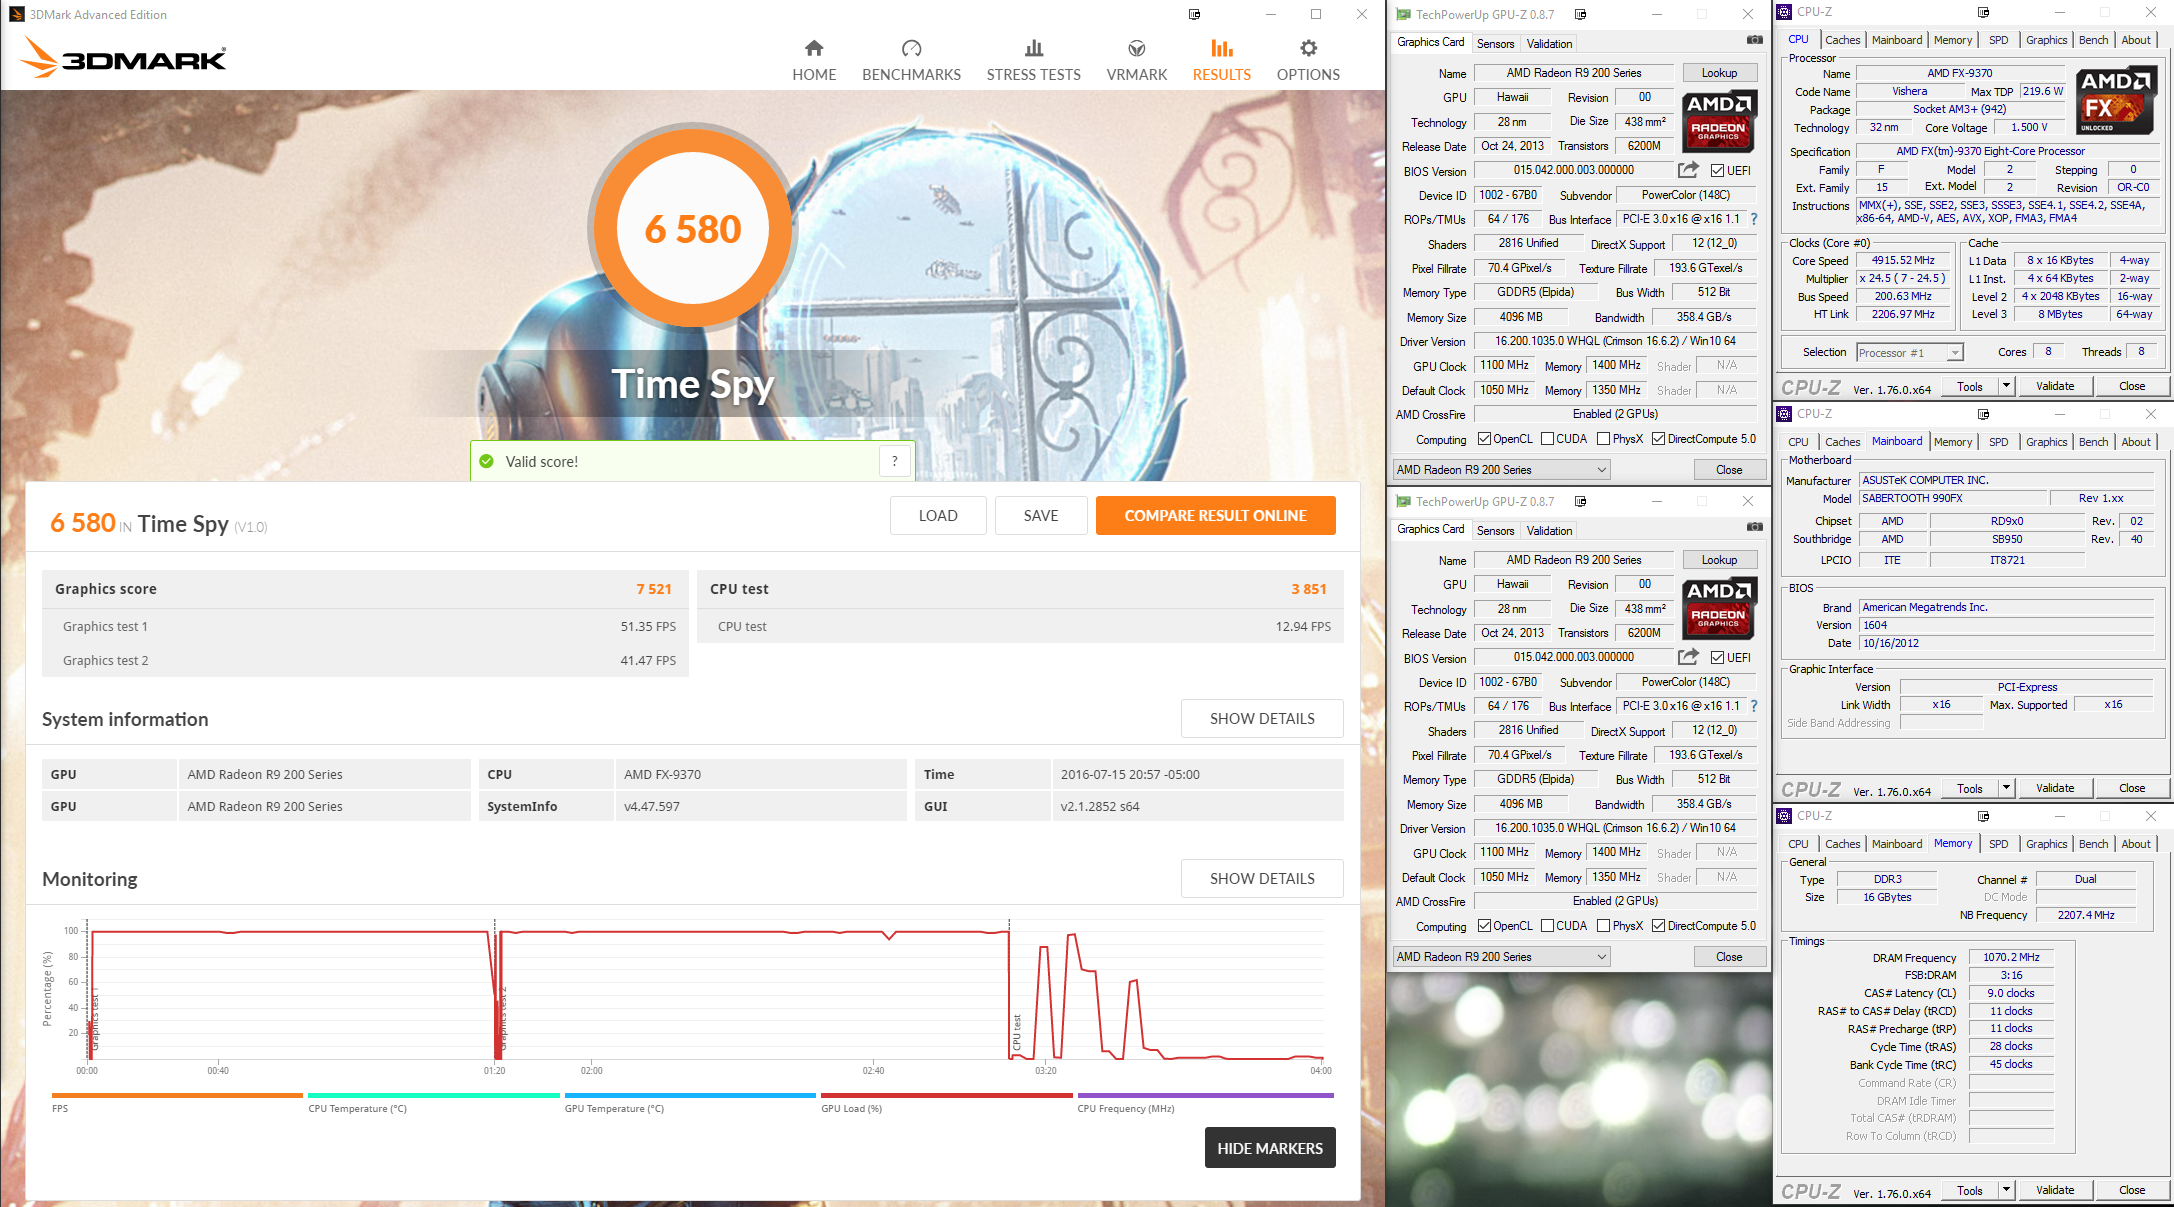Click top GPU-Z title bar app icon

[1403, 14]
